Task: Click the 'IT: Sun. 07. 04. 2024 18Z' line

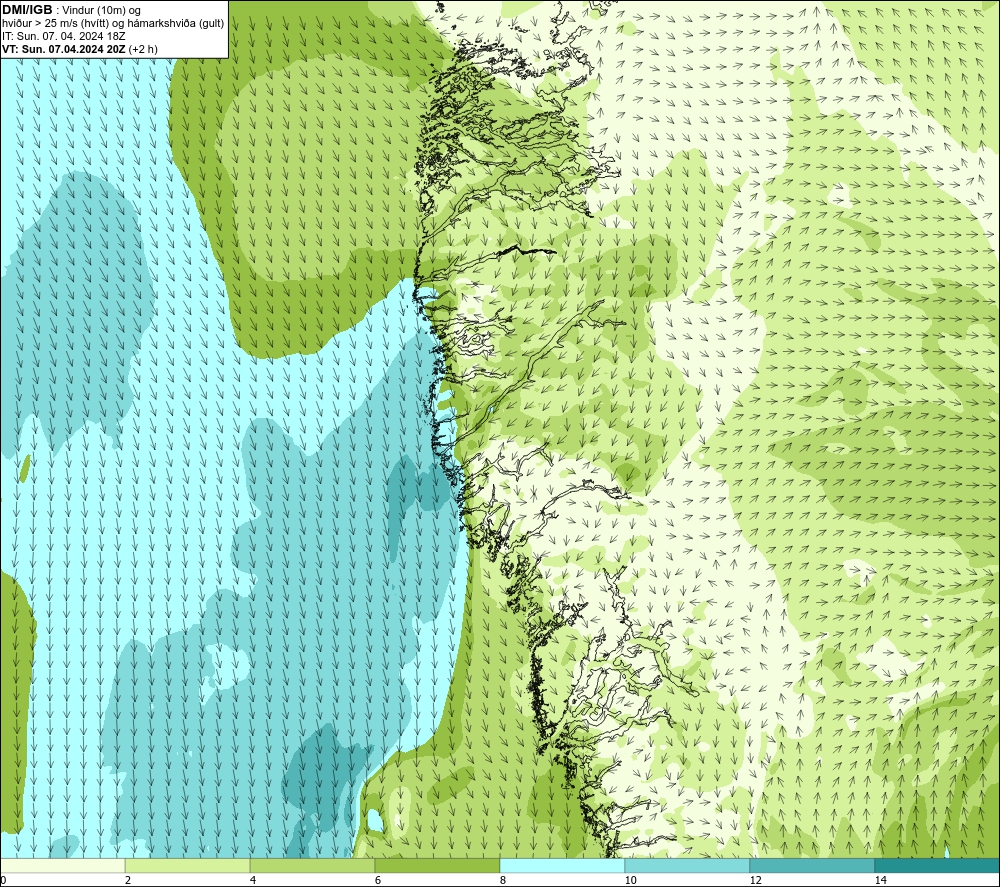Action: [64, 36]
